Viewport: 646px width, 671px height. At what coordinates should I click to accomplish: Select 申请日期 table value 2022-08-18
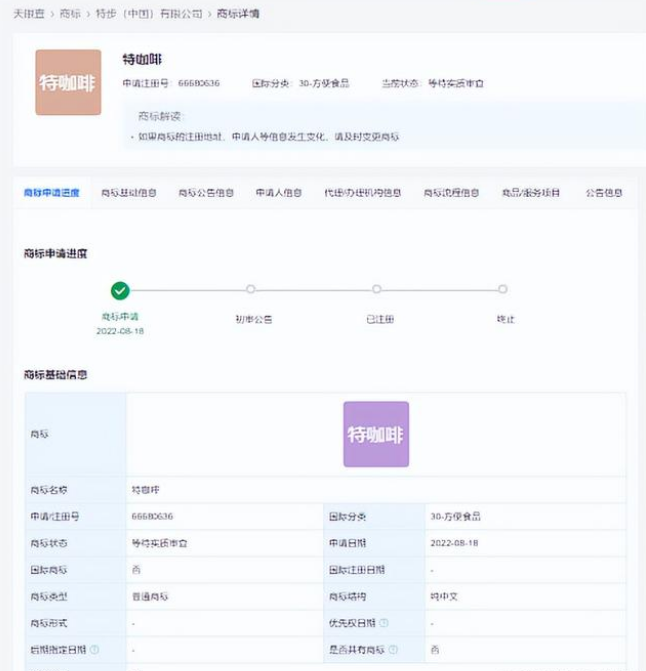(454, 543)
